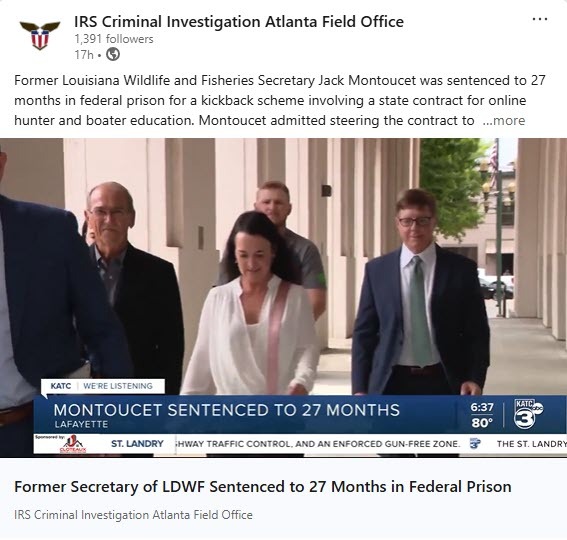This screenshot has width=567, height=540.
Task: Click the ST. LANDRY ticker label
Action: pos(137,444)
